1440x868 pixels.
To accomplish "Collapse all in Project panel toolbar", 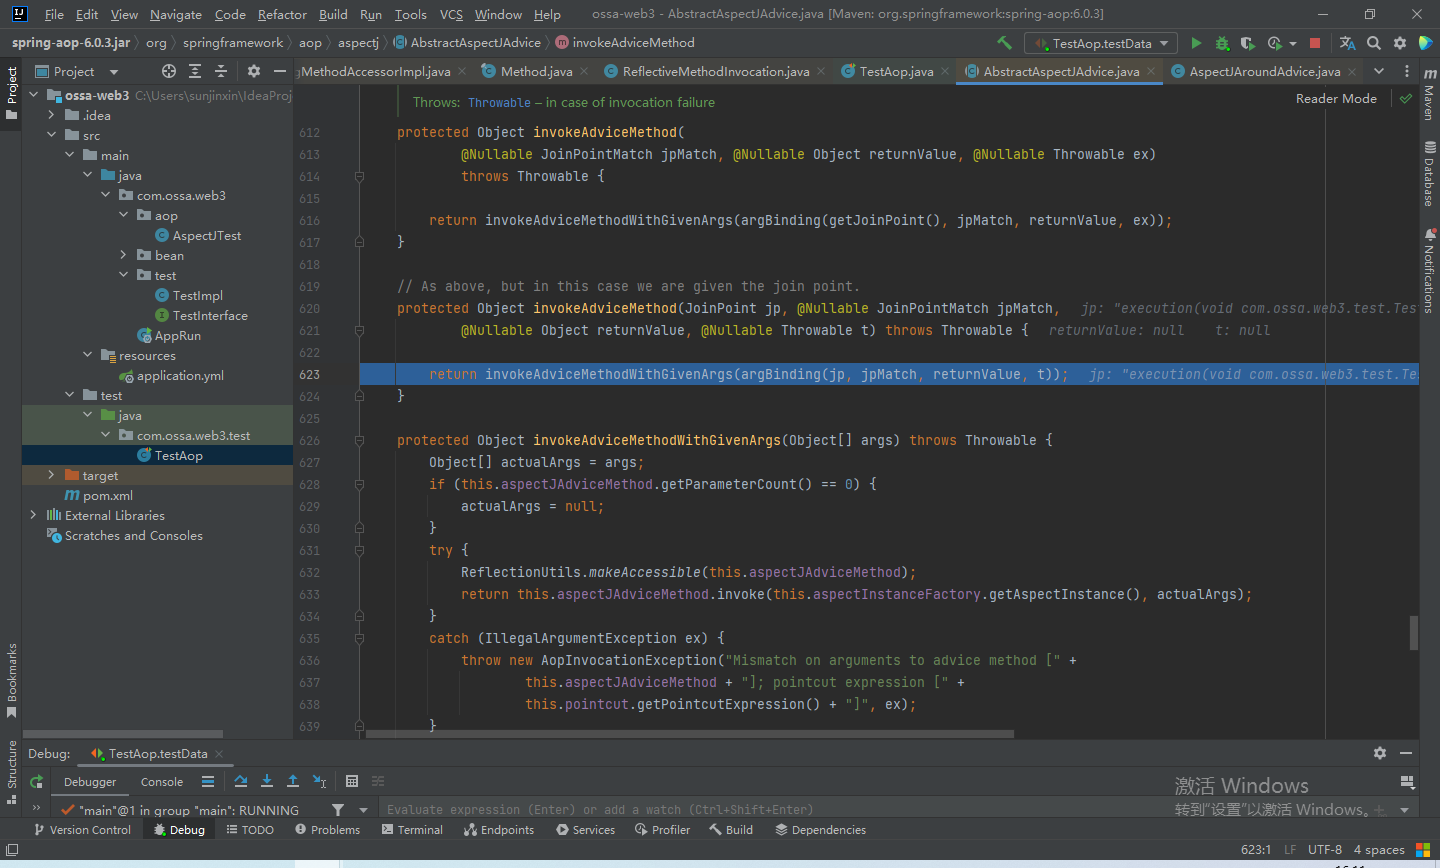I will click(221, 71).
